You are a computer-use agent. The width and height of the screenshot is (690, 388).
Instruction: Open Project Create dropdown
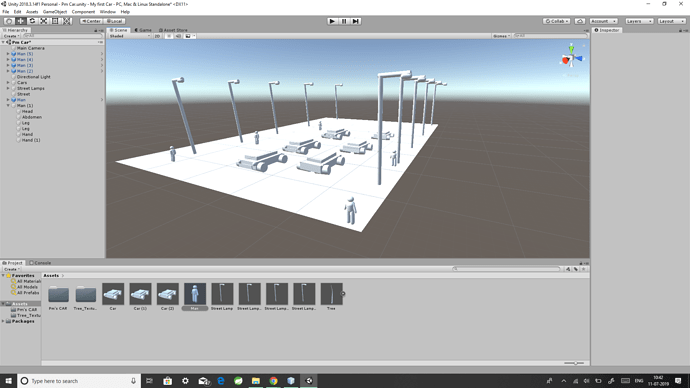point(11,269)
